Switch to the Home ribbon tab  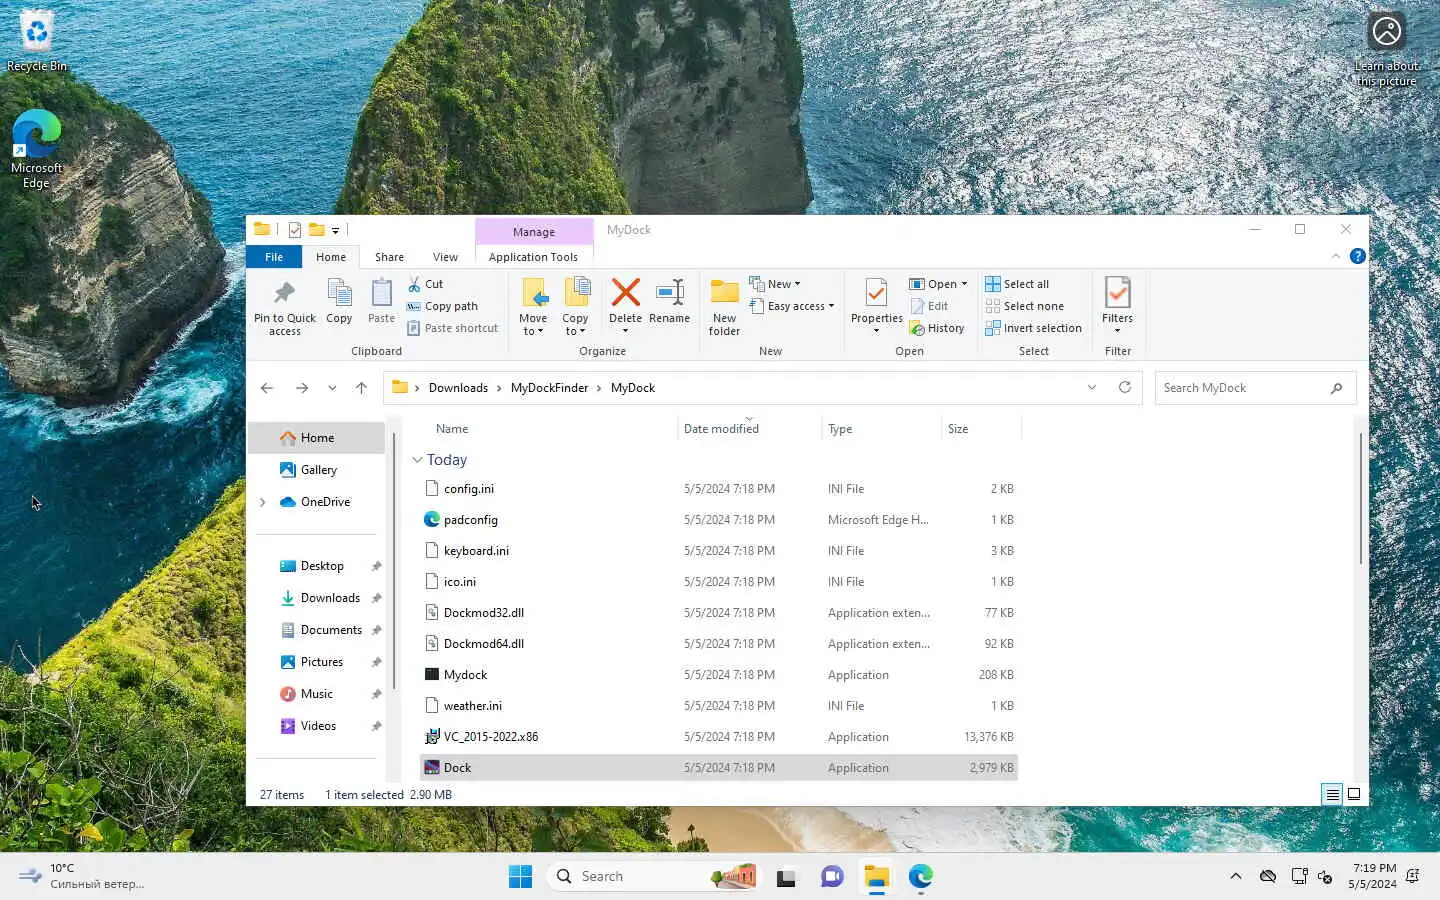331,257
